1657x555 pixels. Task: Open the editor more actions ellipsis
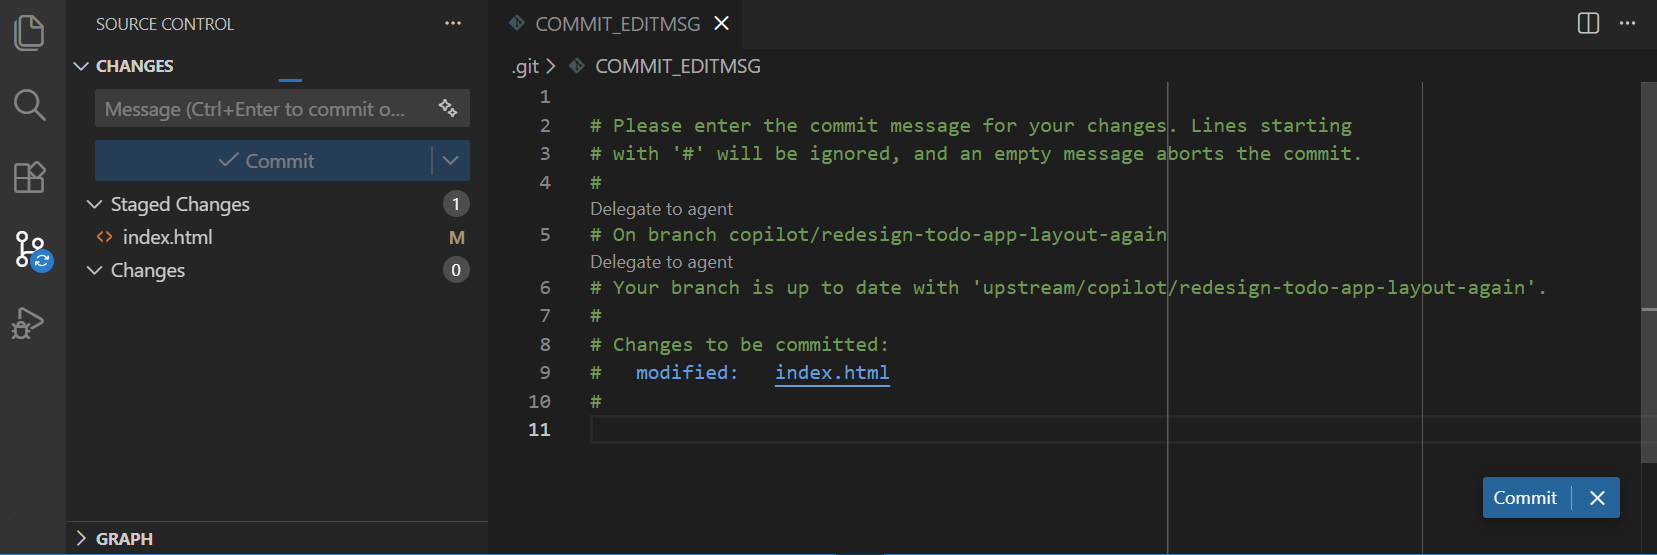click(1628, 23)
